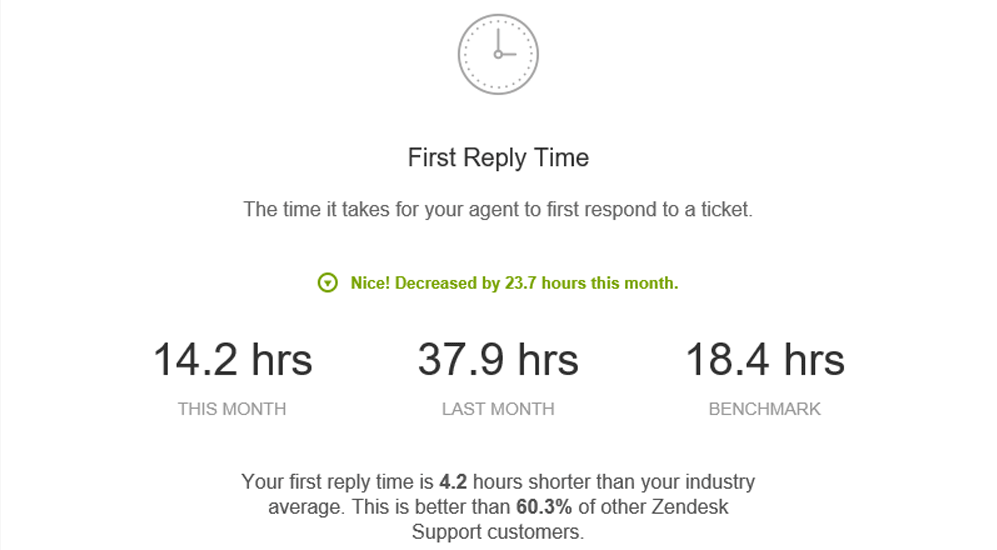Select the 18.4 hrs benchmark value
Screen dimensions: 997x550
(765, 360)
